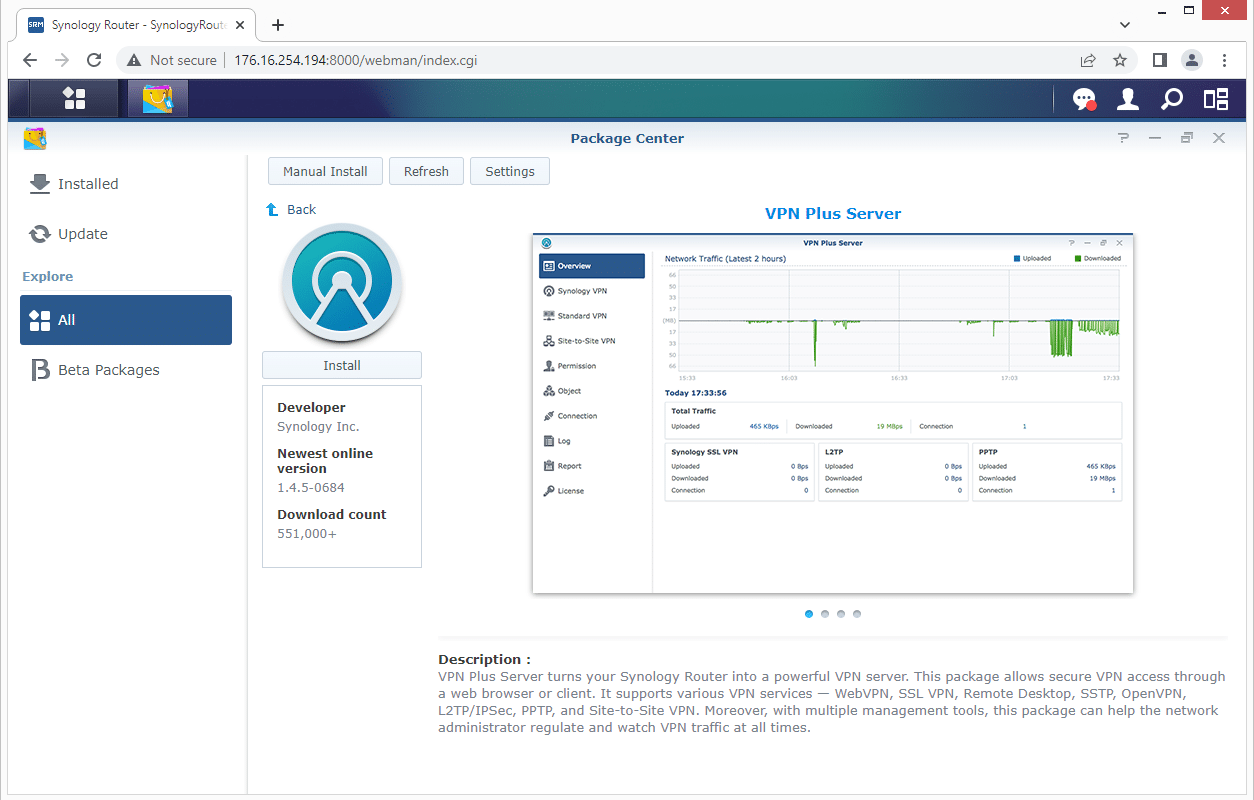This screenshot has height=800, width=1254.
Task: Click version number 1.4.5-0684
Action: [x=311, y=487]
